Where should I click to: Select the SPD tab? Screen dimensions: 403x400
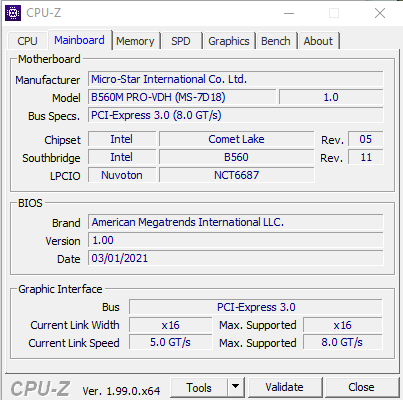(x=181, y=41)
